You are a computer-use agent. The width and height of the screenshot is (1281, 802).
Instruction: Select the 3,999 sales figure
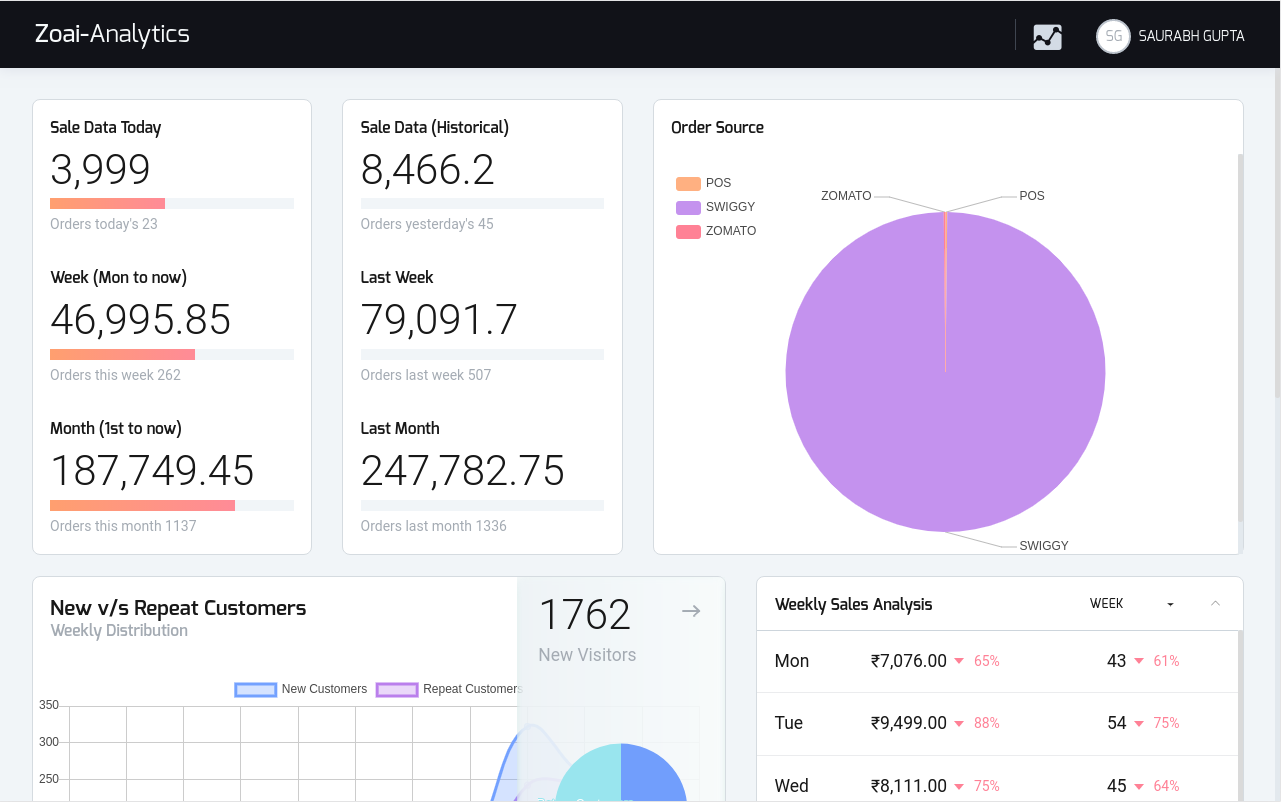click(100, 170)
